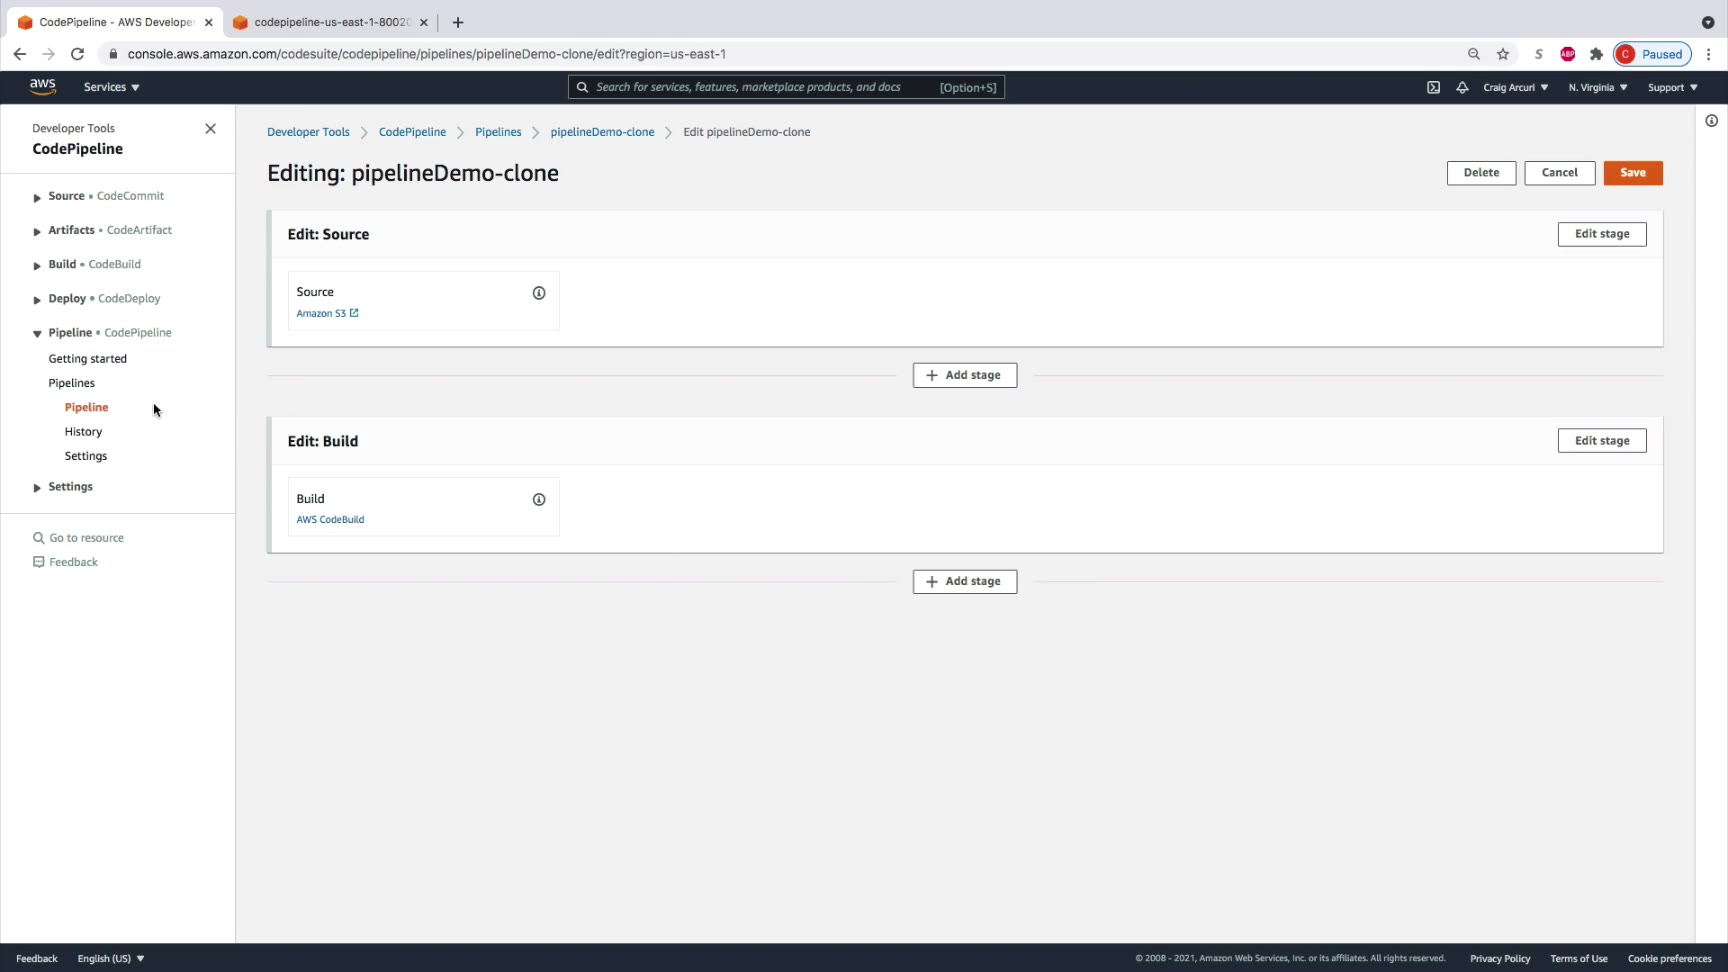Open the Support dropdown menu
Image resolution: width=1728 pixels, height=972 pixels.
click(x=1673, y=87)
